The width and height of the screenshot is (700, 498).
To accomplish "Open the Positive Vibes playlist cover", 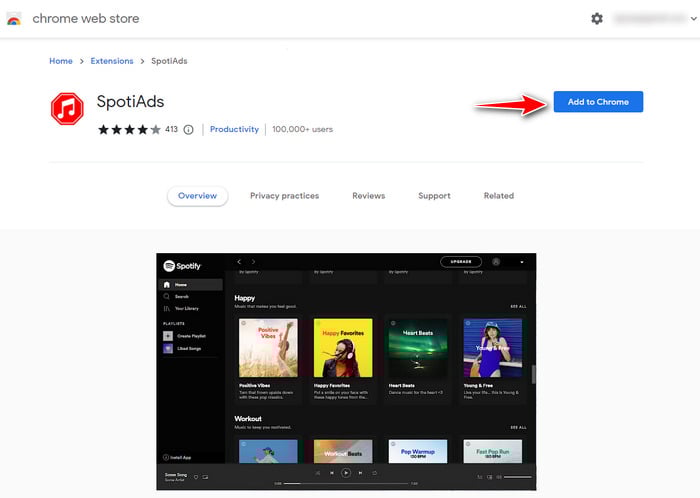I will pos(268,348).
